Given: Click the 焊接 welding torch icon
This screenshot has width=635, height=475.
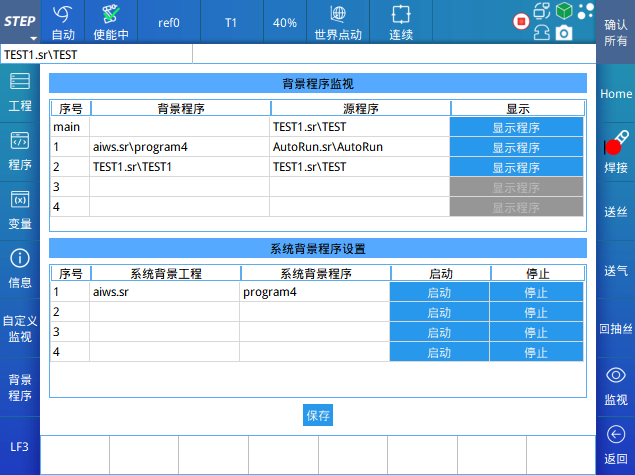Looking at the screenshot, I should point(616,150).
